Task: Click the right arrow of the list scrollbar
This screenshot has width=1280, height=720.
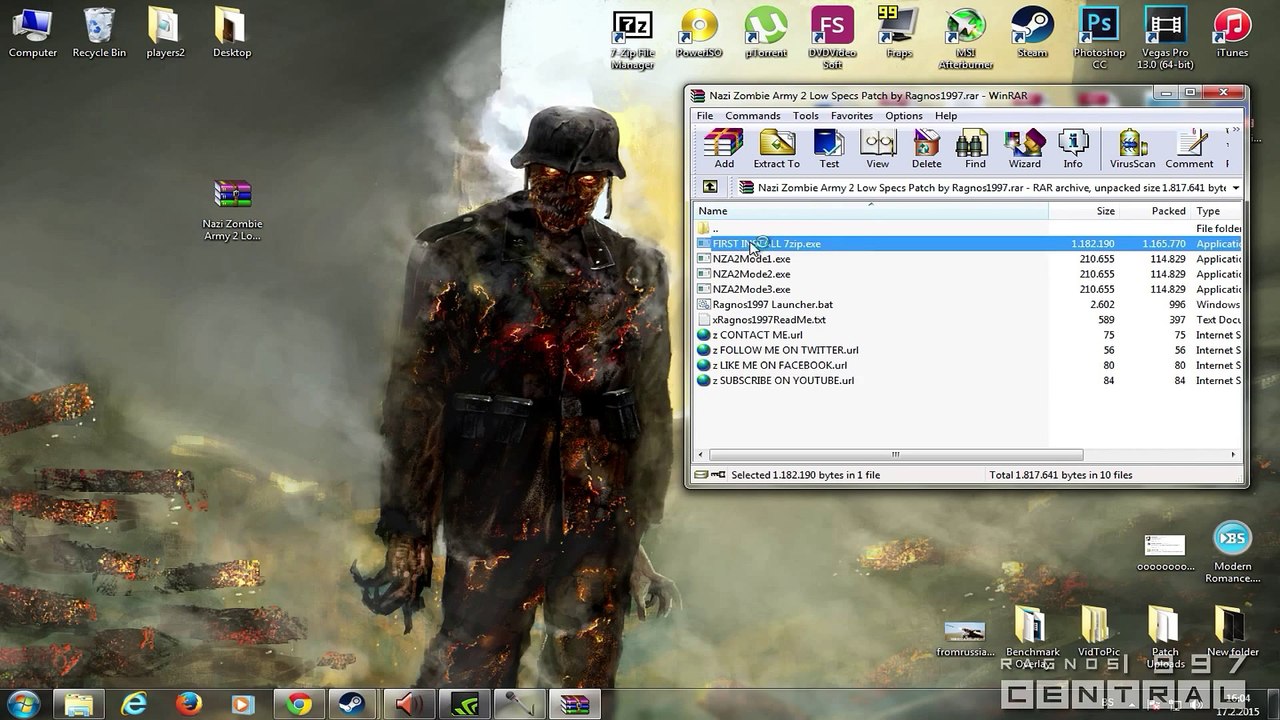Action: pyautogui.click(x=1233, y=455)
